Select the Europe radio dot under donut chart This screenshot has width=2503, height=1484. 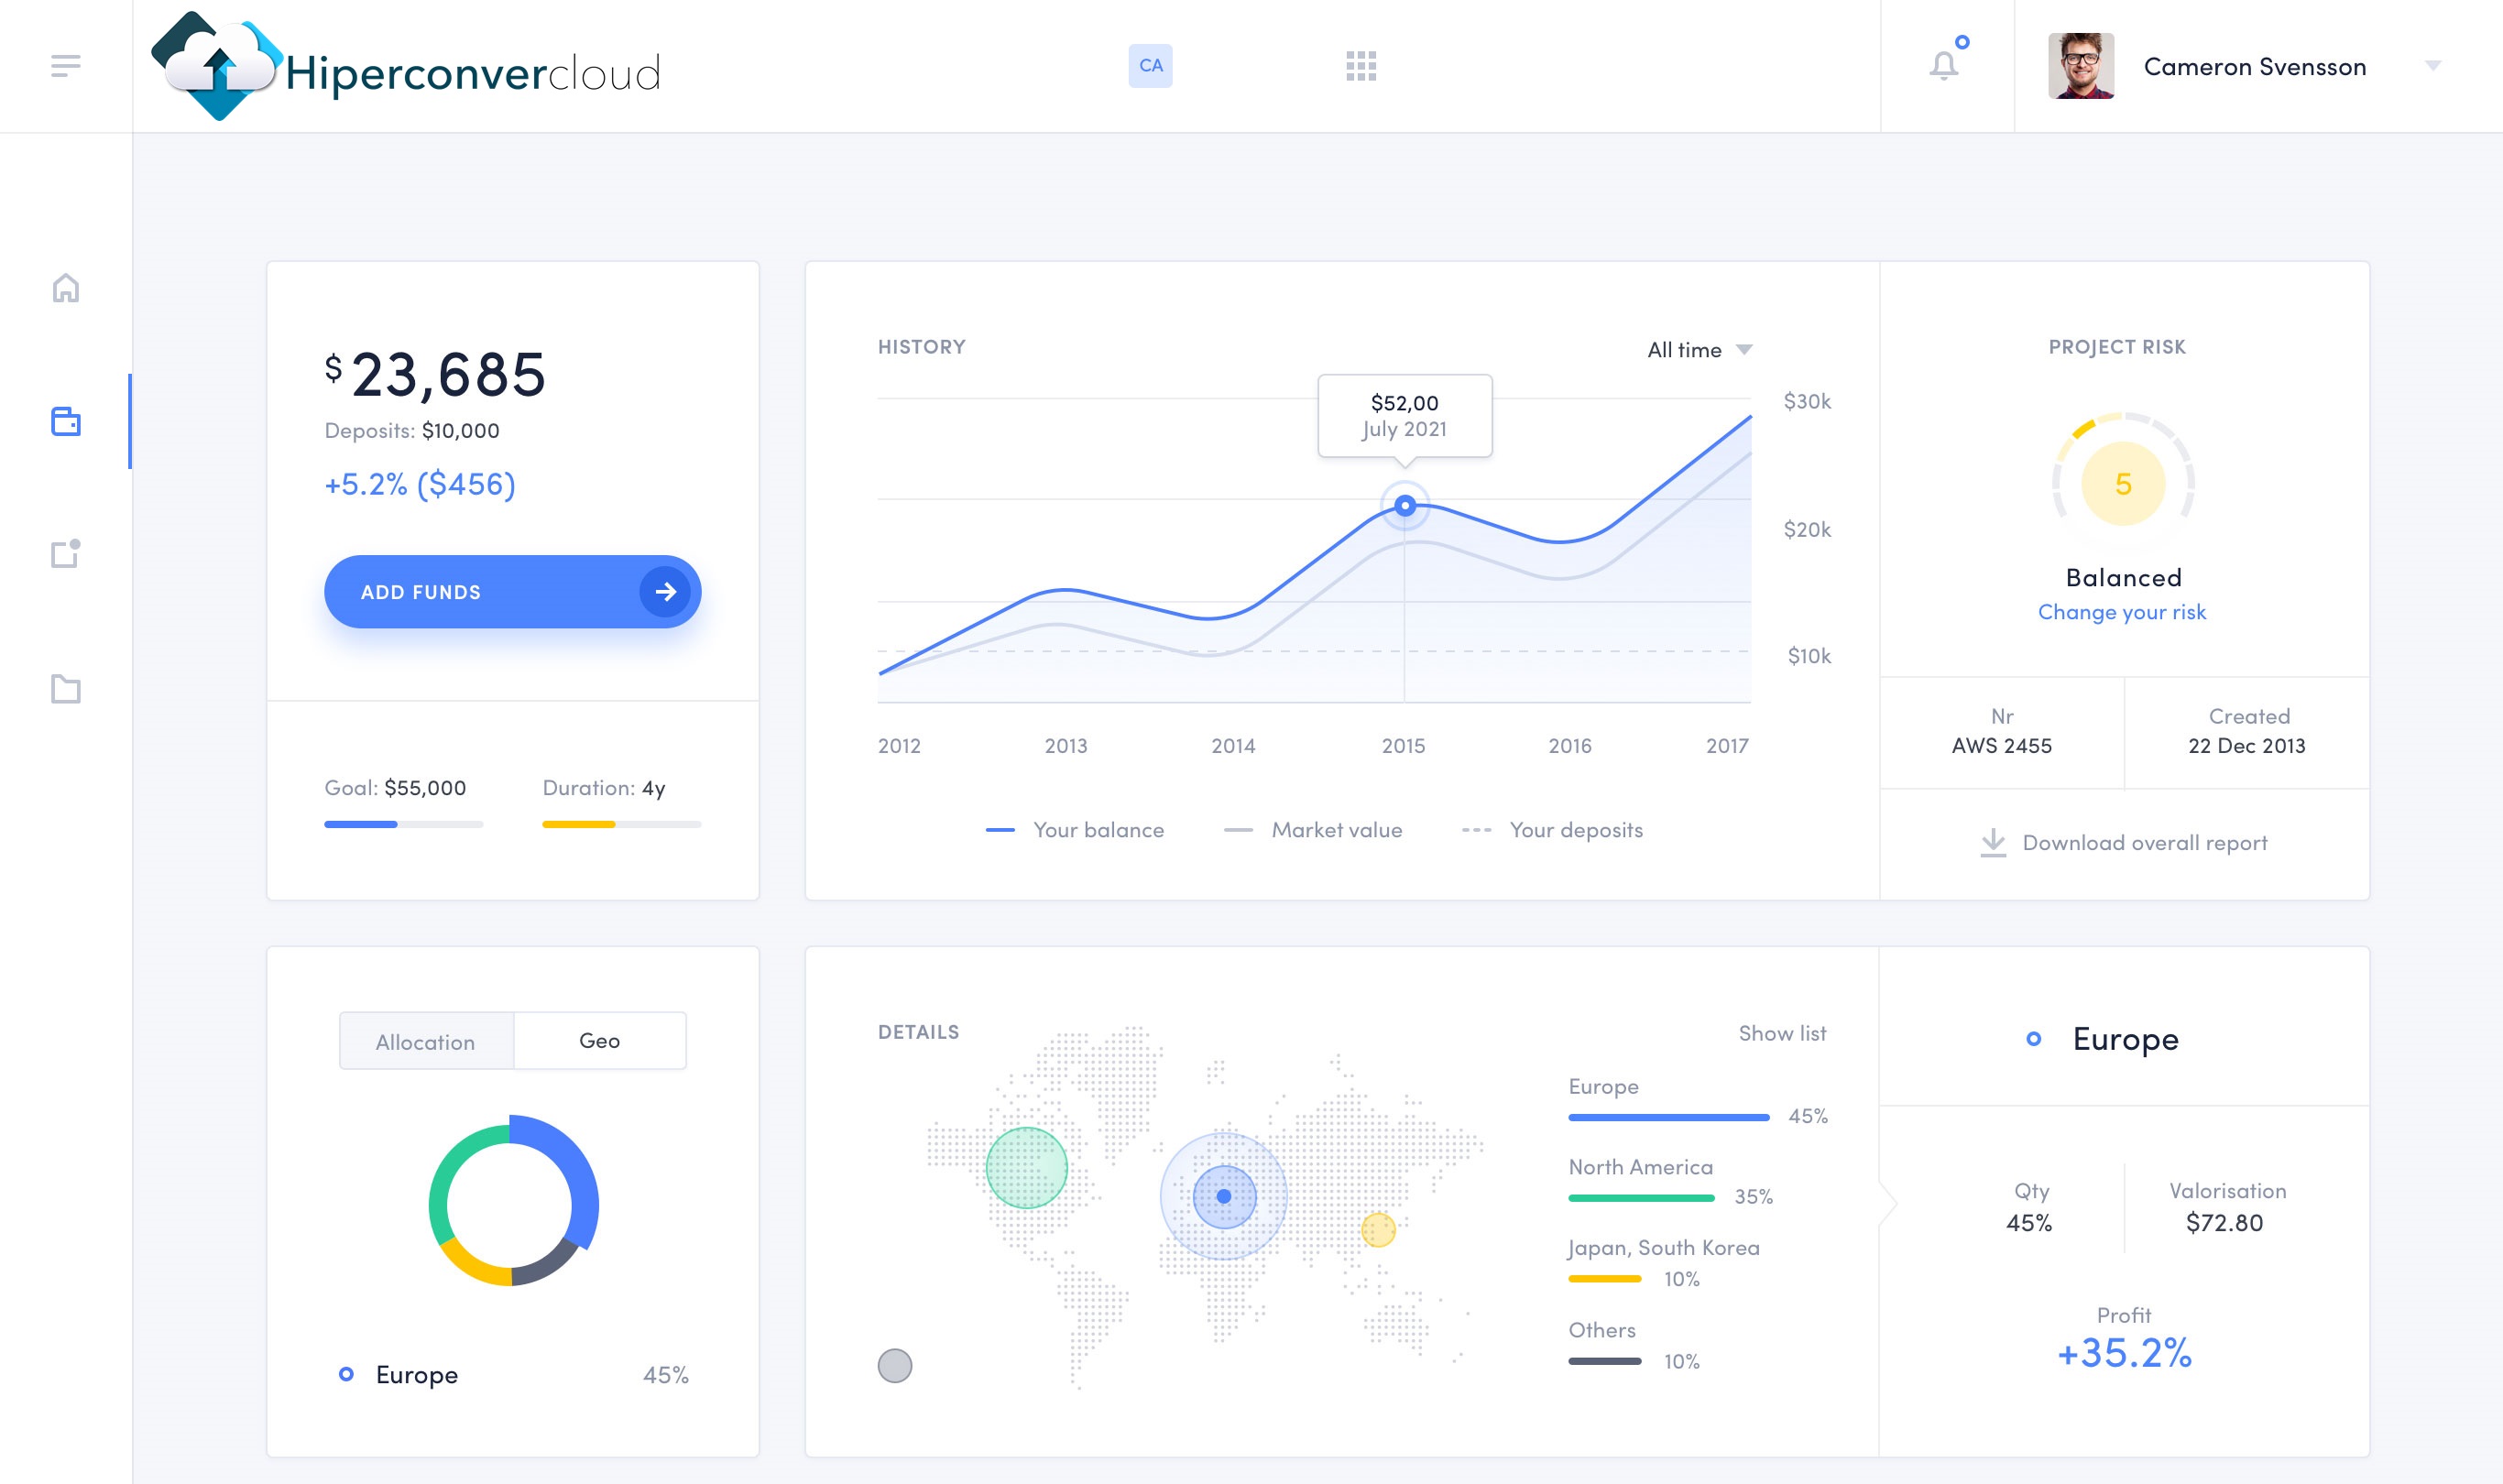point(346,1374)
